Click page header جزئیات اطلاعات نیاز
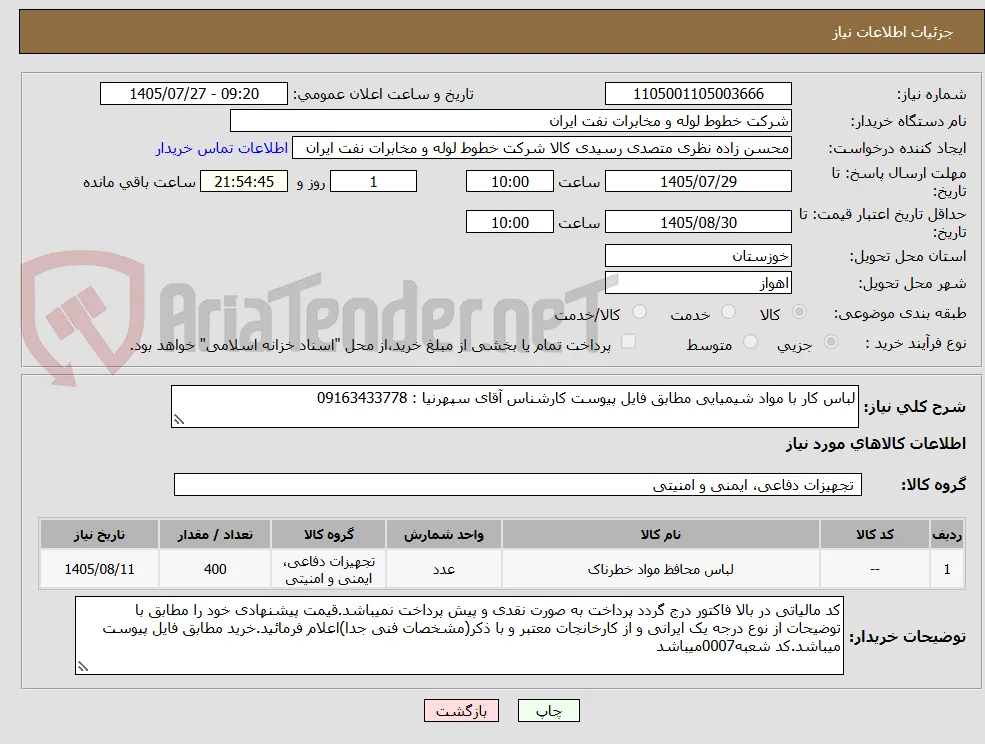Screen dimensions: 985x744 point(893,32)
